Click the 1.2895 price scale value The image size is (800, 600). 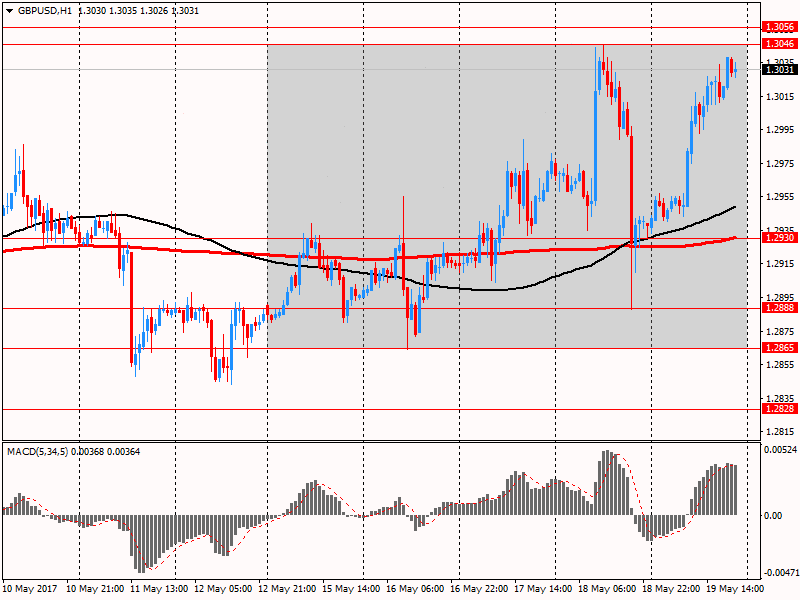click(x=780, y=297)
